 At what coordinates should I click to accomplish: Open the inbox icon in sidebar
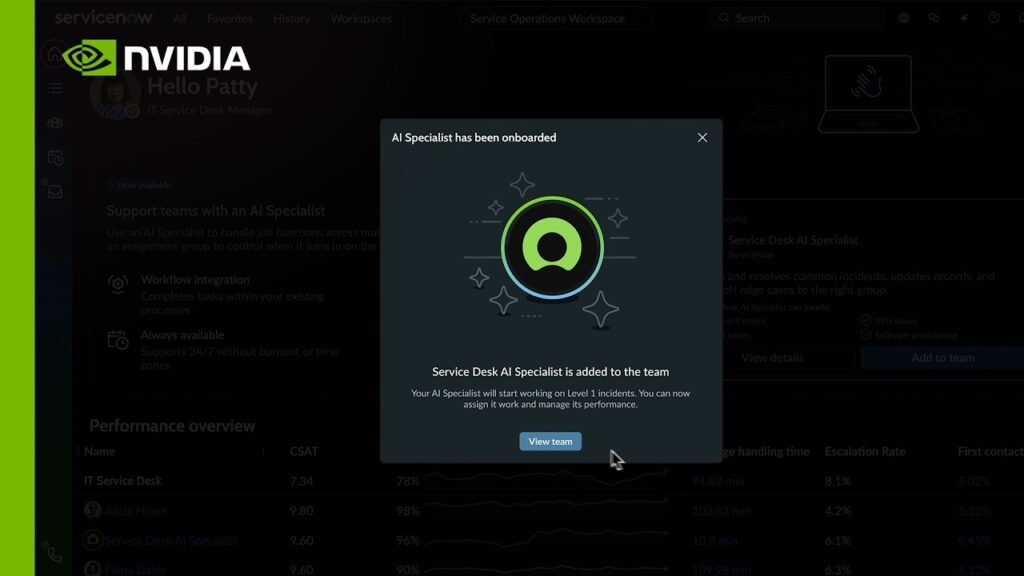[55, 191]
